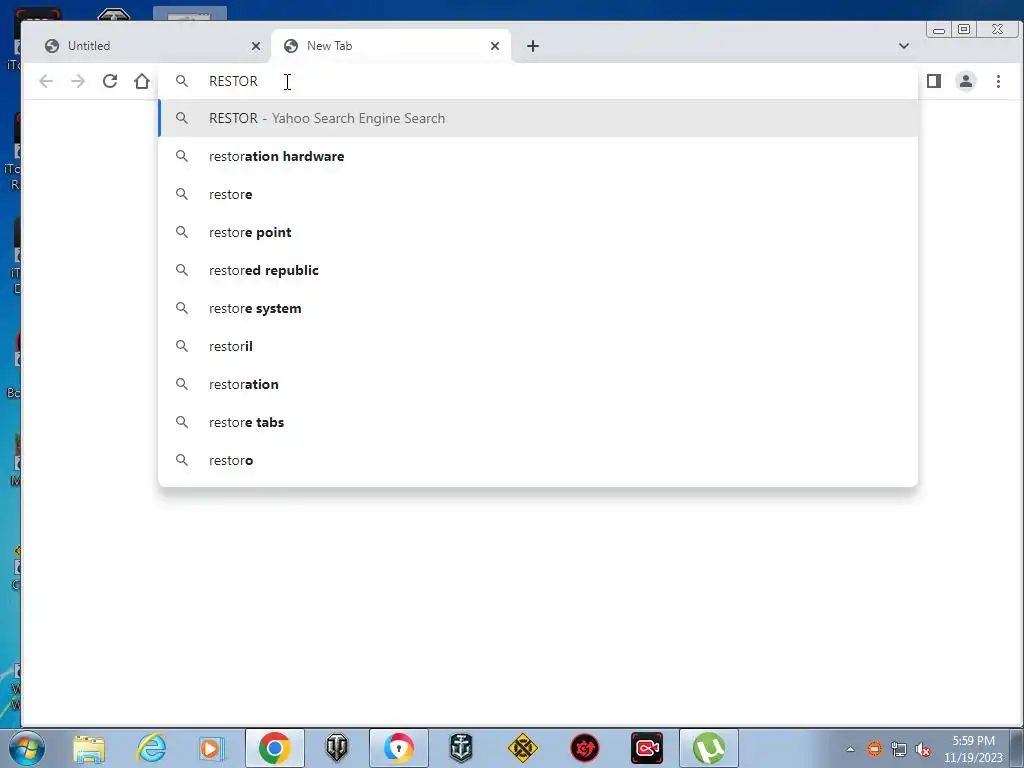Click search icon beside restoril
The width and height of the screenshot is (1024, 768).
[x=182, y=346]
